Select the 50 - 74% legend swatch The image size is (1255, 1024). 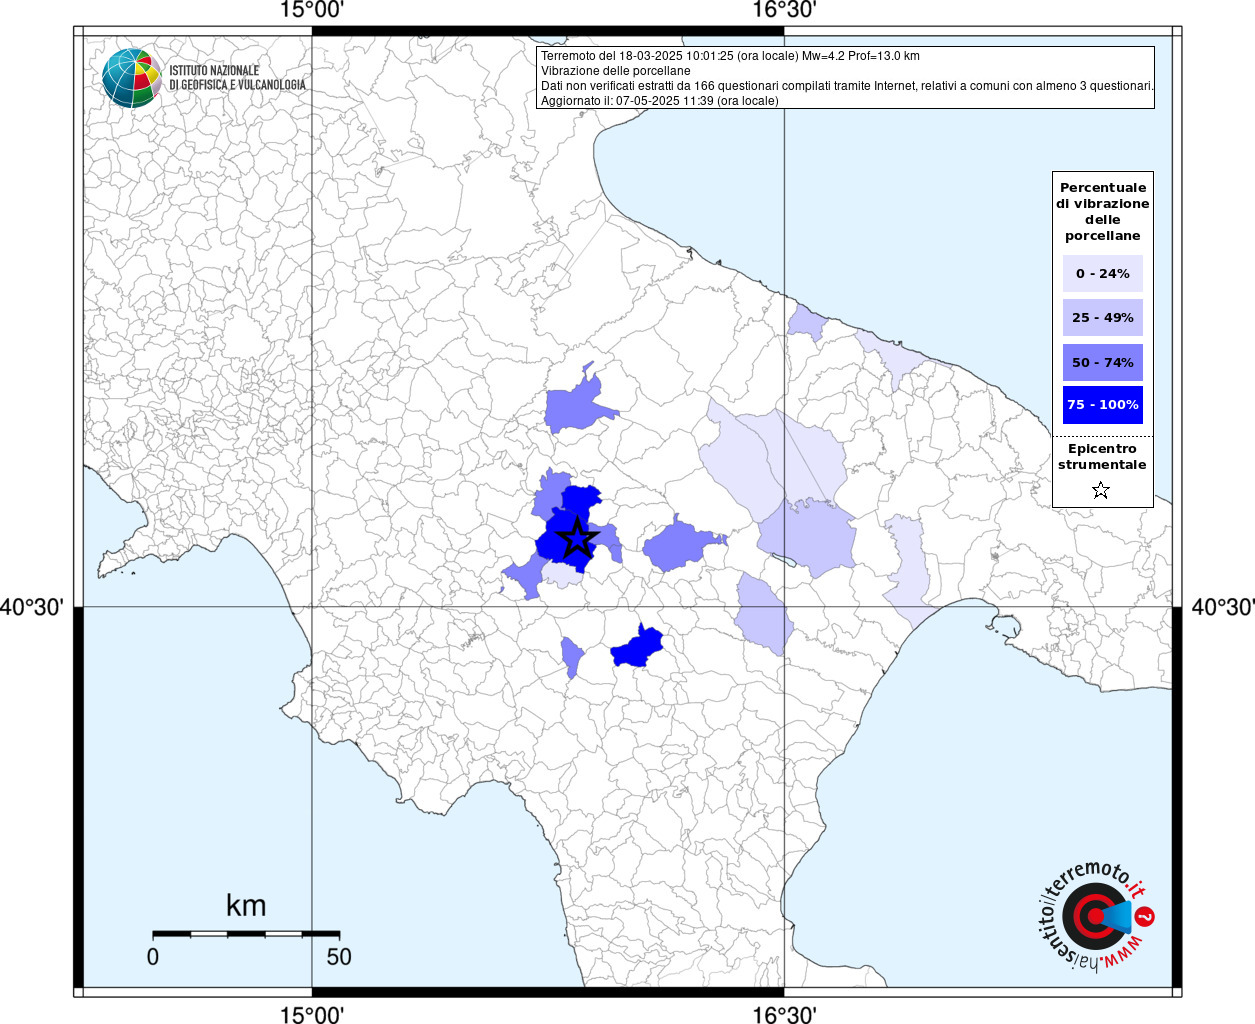(x=1102, y=362)
